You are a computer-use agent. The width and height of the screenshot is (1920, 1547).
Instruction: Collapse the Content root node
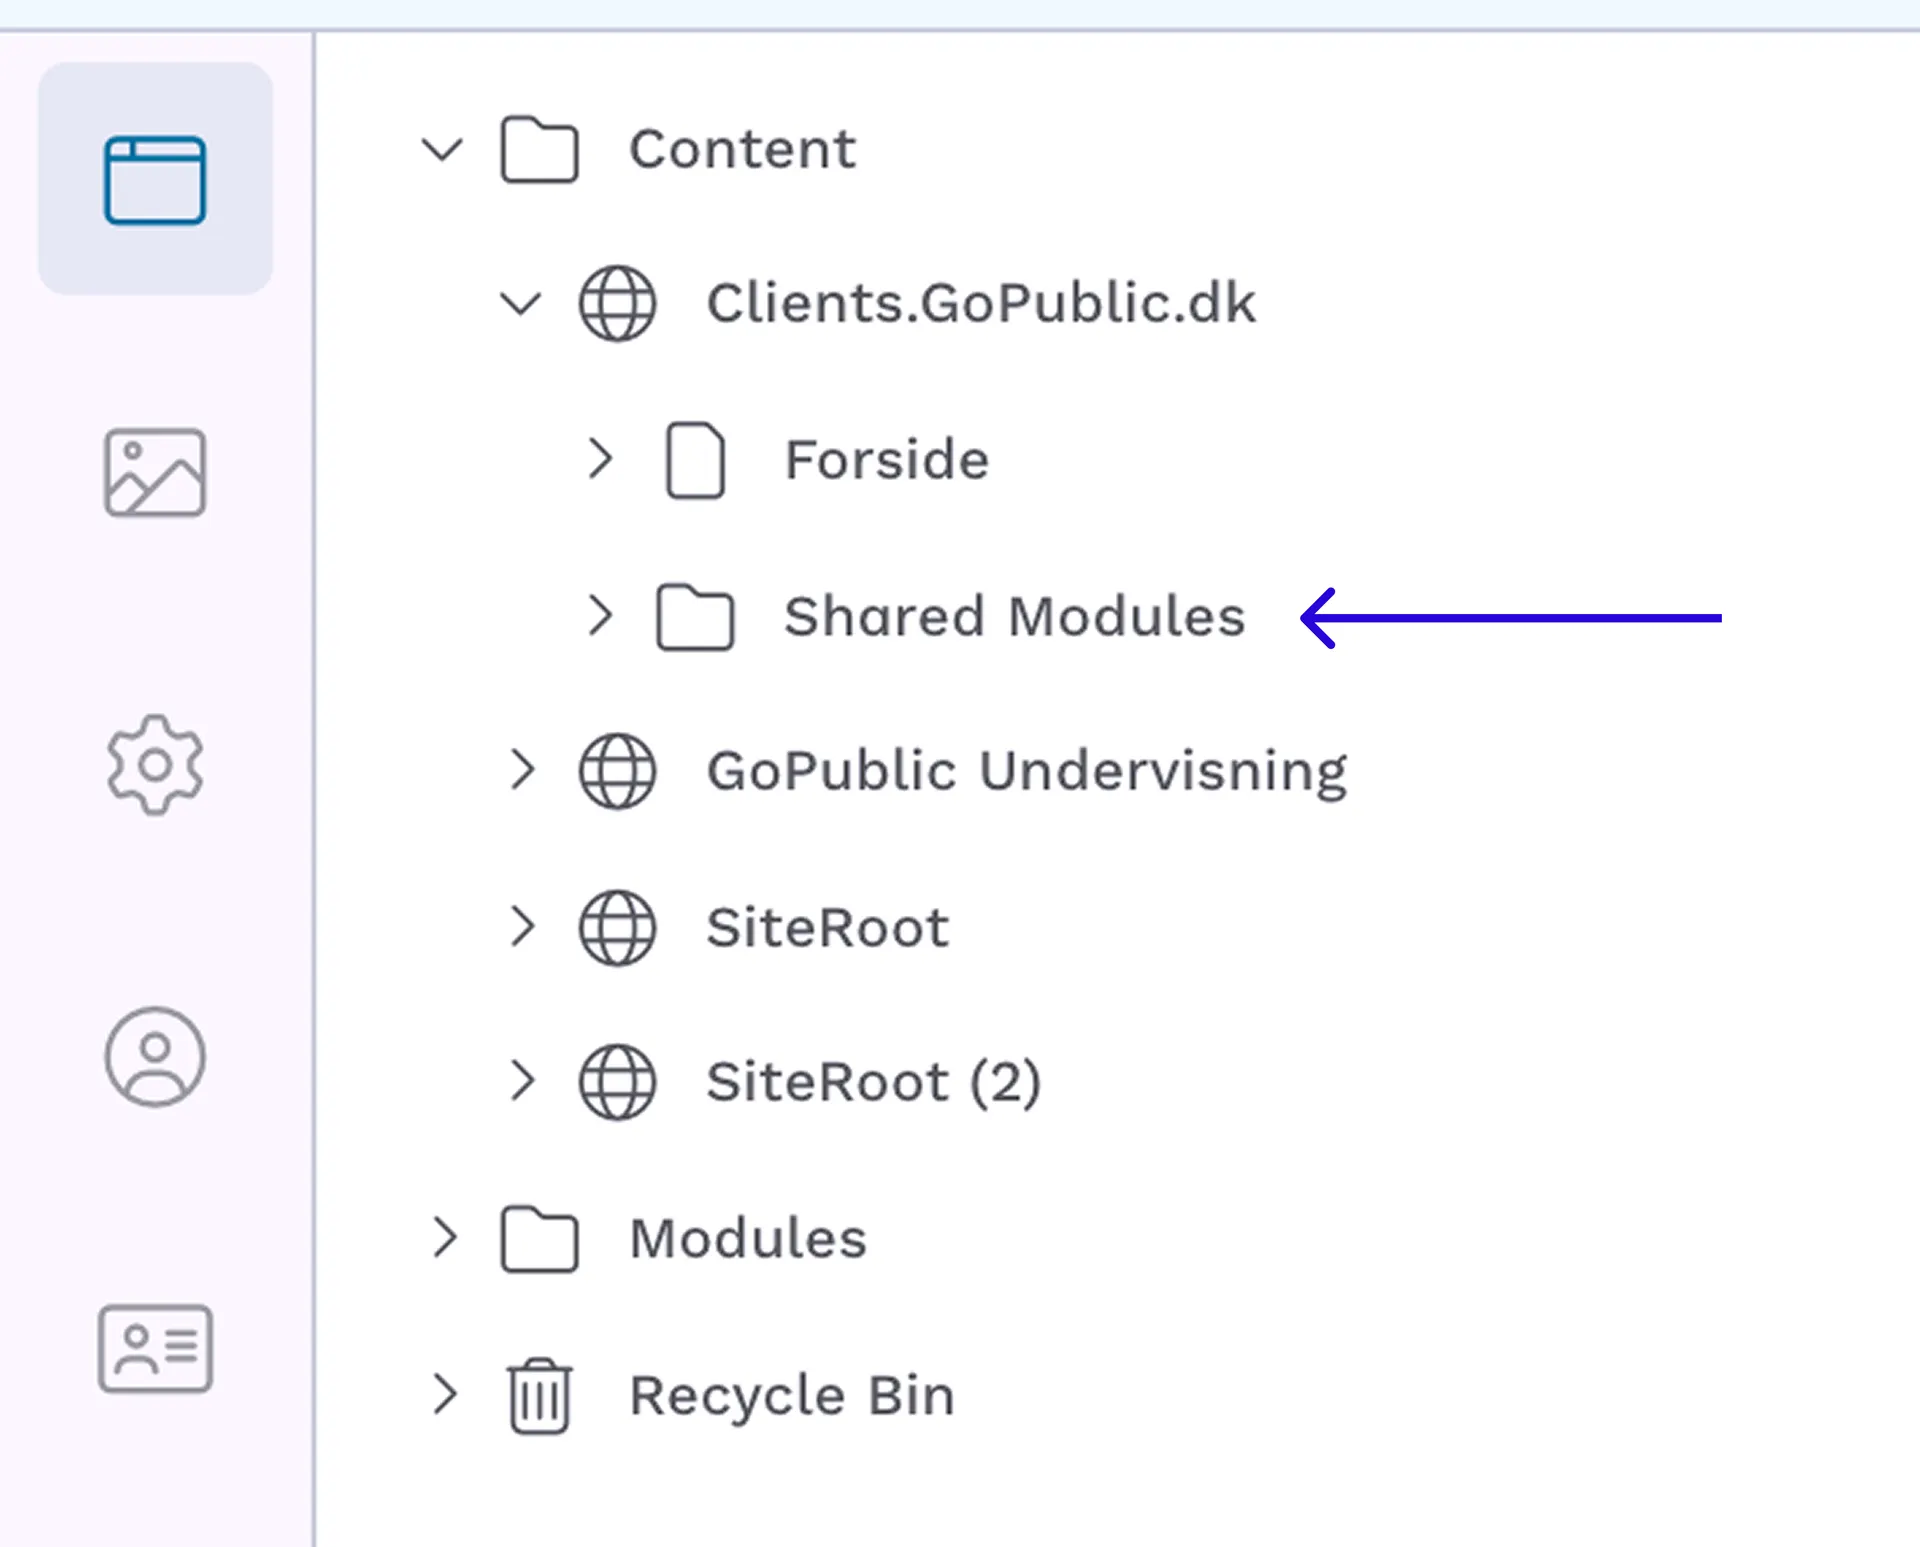click(441, 150)
